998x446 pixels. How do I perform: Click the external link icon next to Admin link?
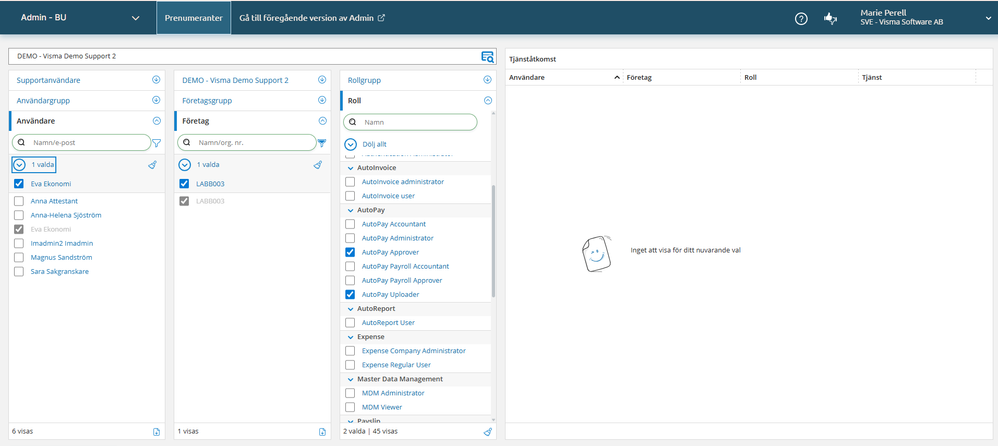381,18
